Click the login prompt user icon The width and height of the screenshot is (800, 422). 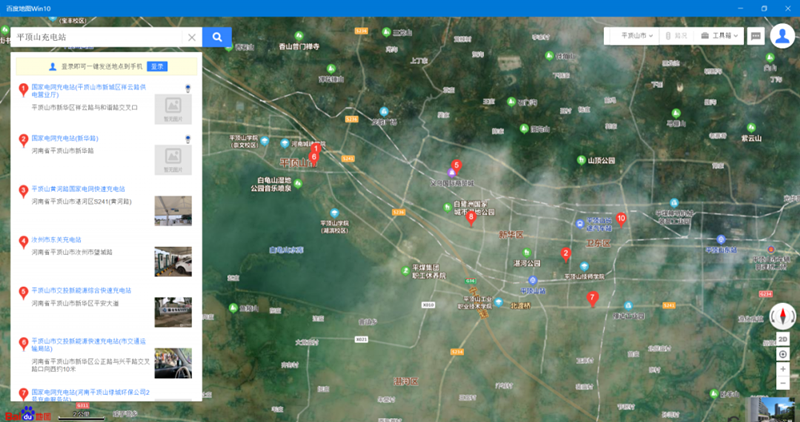(x=53, y=66)
